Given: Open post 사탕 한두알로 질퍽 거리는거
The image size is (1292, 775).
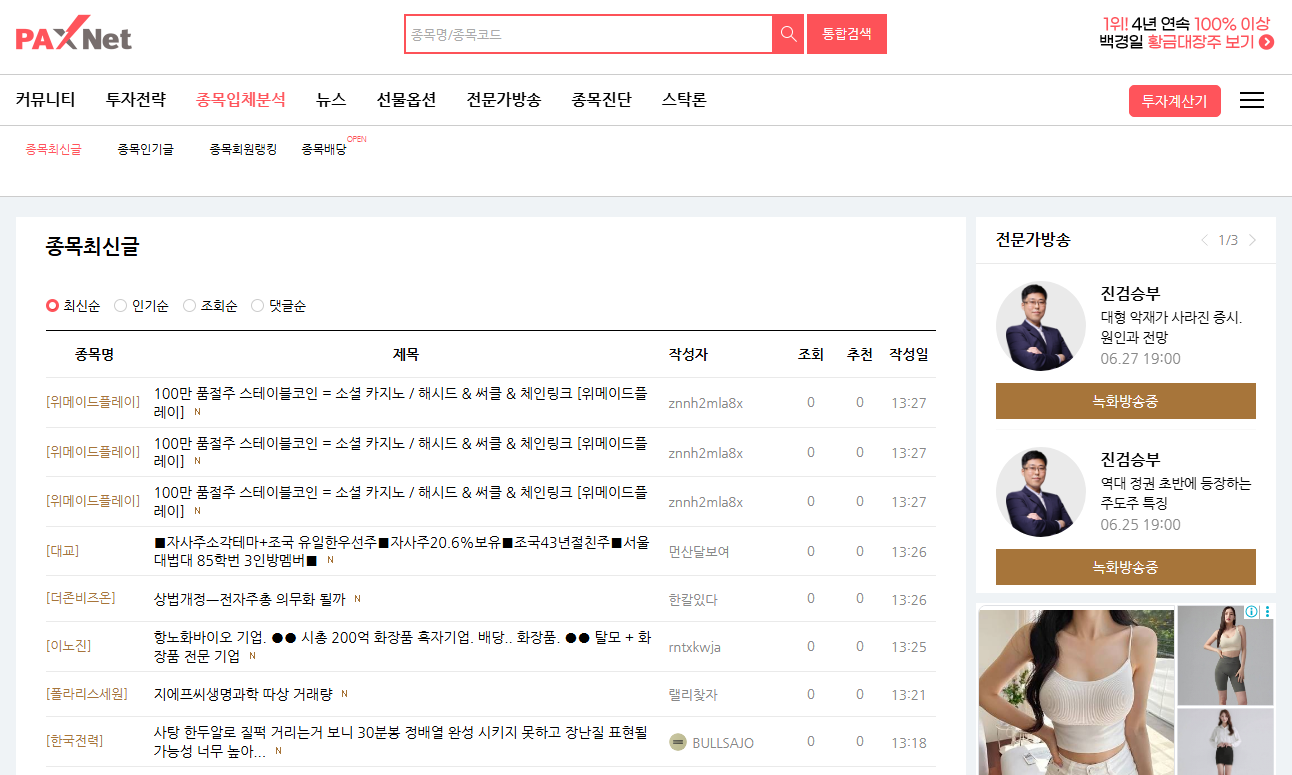Looking at the screenshot, I should click(401, 741).
